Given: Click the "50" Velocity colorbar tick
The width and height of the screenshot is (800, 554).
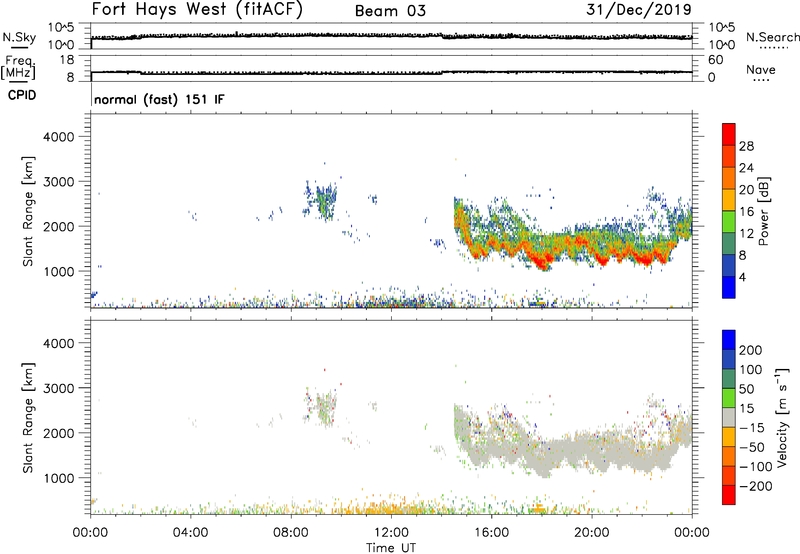Looking at the screenshot, I should 746,389.
